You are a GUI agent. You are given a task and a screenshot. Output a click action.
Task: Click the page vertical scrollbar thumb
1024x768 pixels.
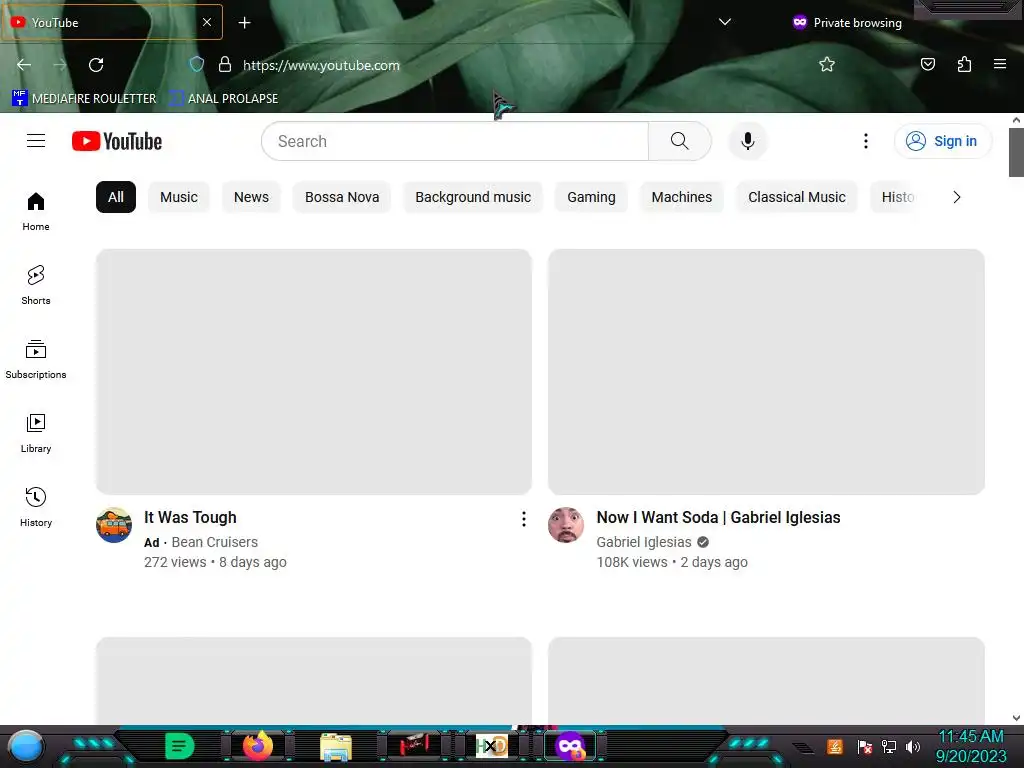point(1016,152)
